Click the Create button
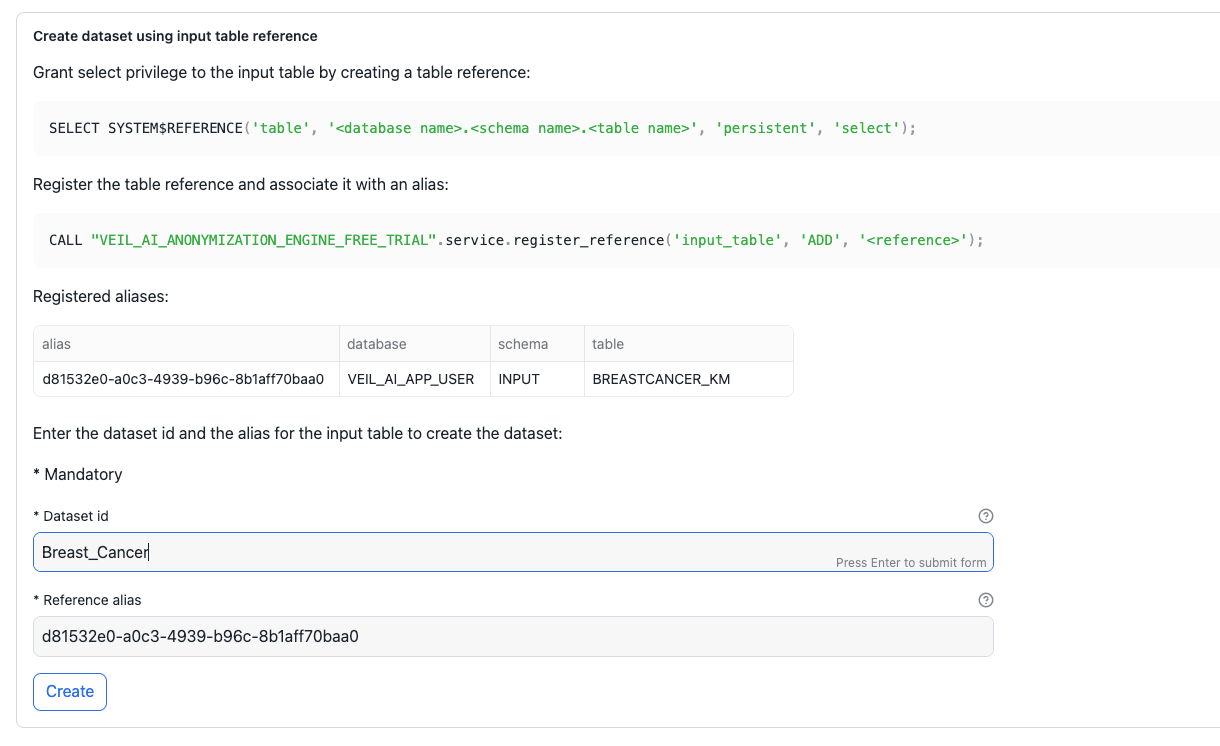1220x746 pixels. [70, 692]
